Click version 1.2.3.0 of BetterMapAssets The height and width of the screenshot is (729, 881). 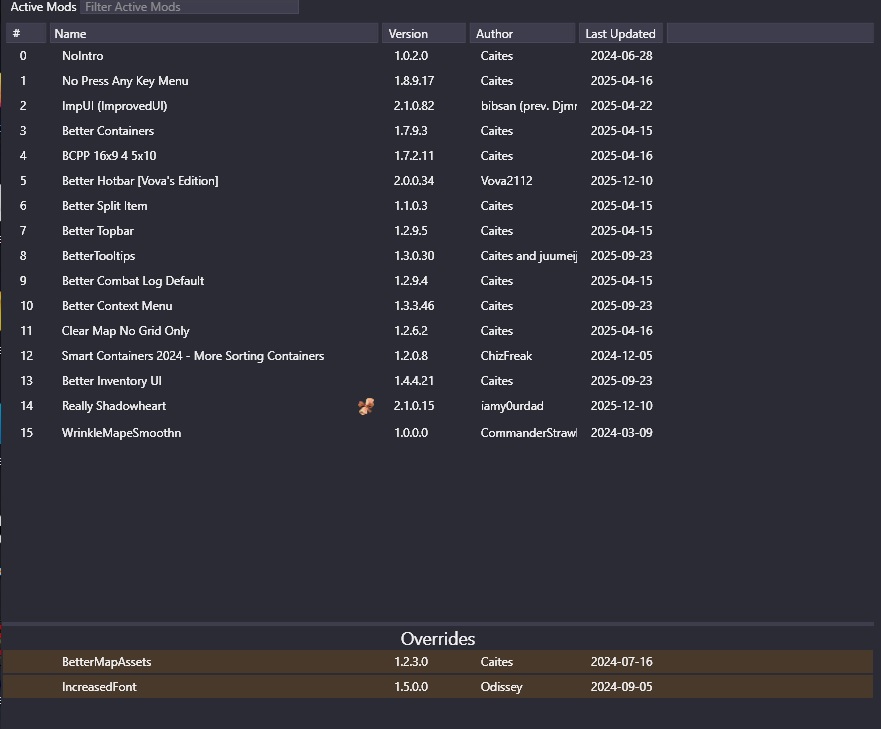[x=411, y=662]
